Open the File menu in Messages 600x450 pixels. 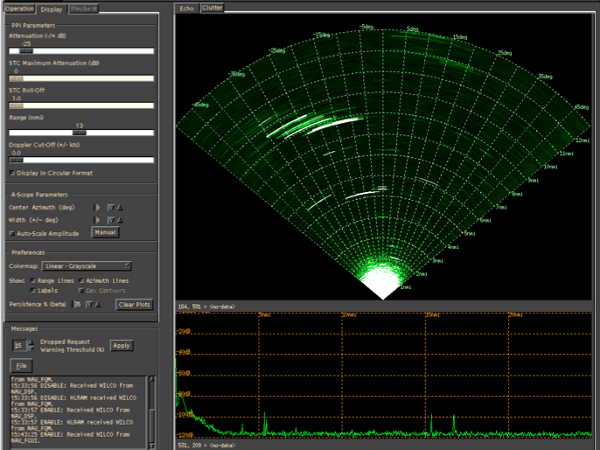pos(20,366)
